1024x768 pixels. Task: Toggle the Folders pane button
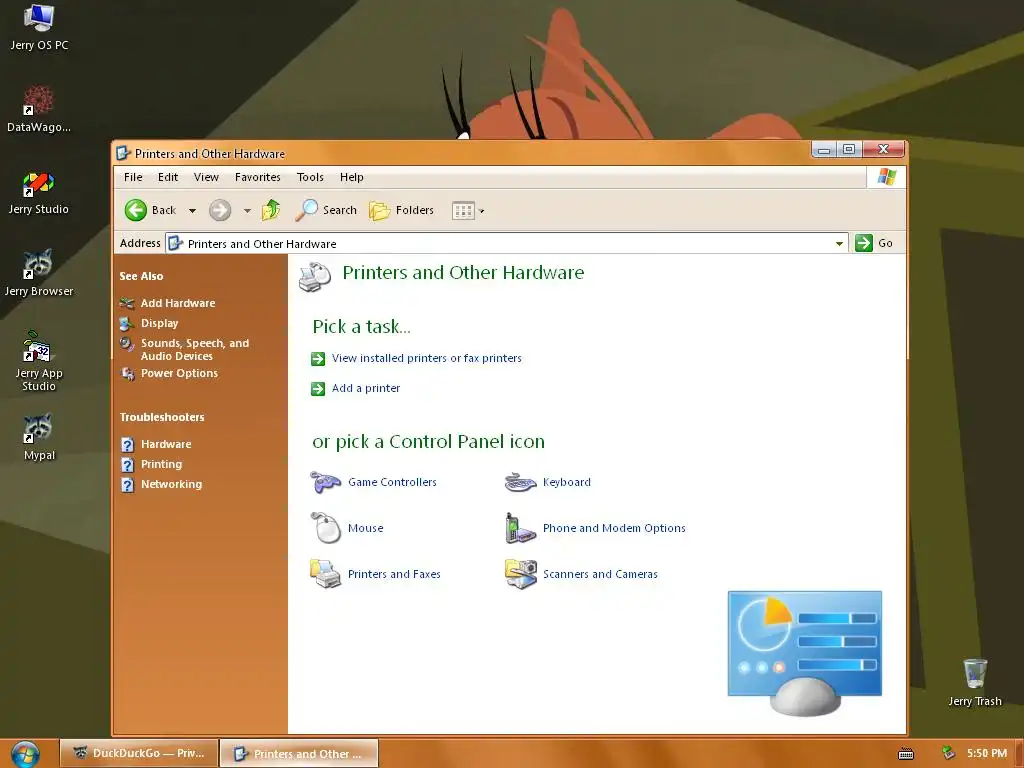(401, 210)
